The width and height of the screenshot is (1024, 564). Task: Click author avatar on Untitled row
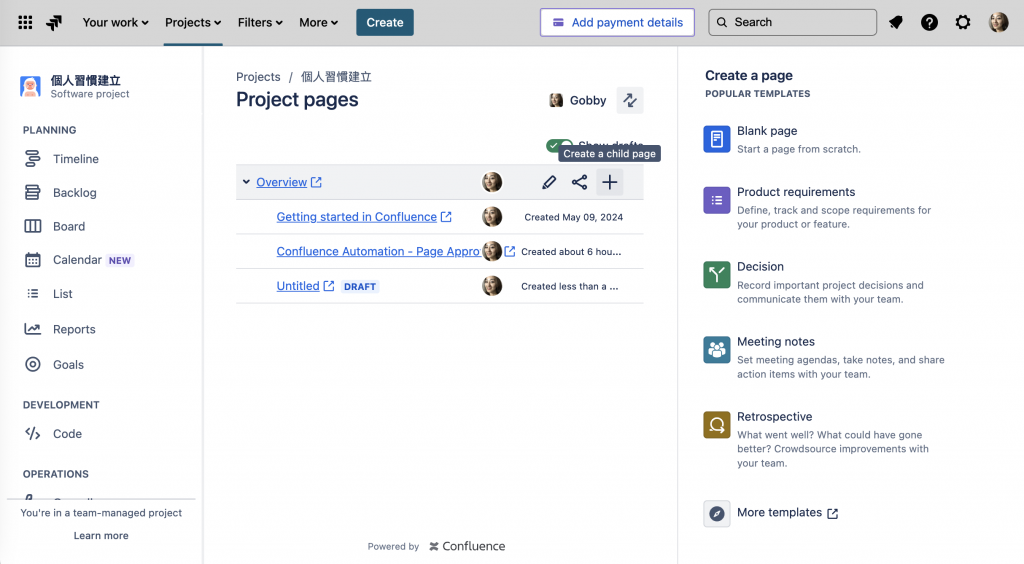492,286
